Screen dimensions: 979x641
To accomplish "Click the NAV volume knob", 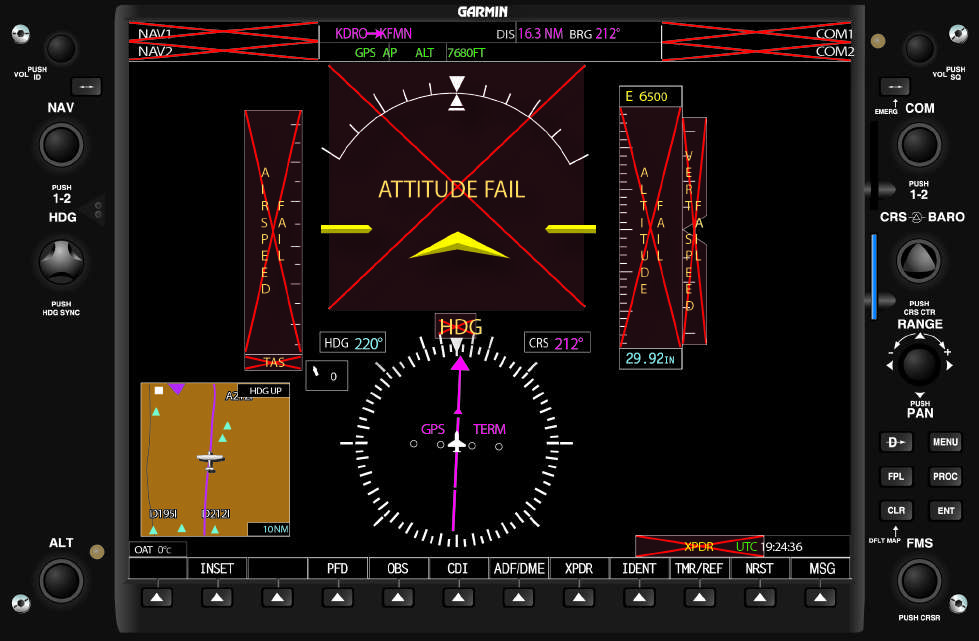I will click(61, 48).
